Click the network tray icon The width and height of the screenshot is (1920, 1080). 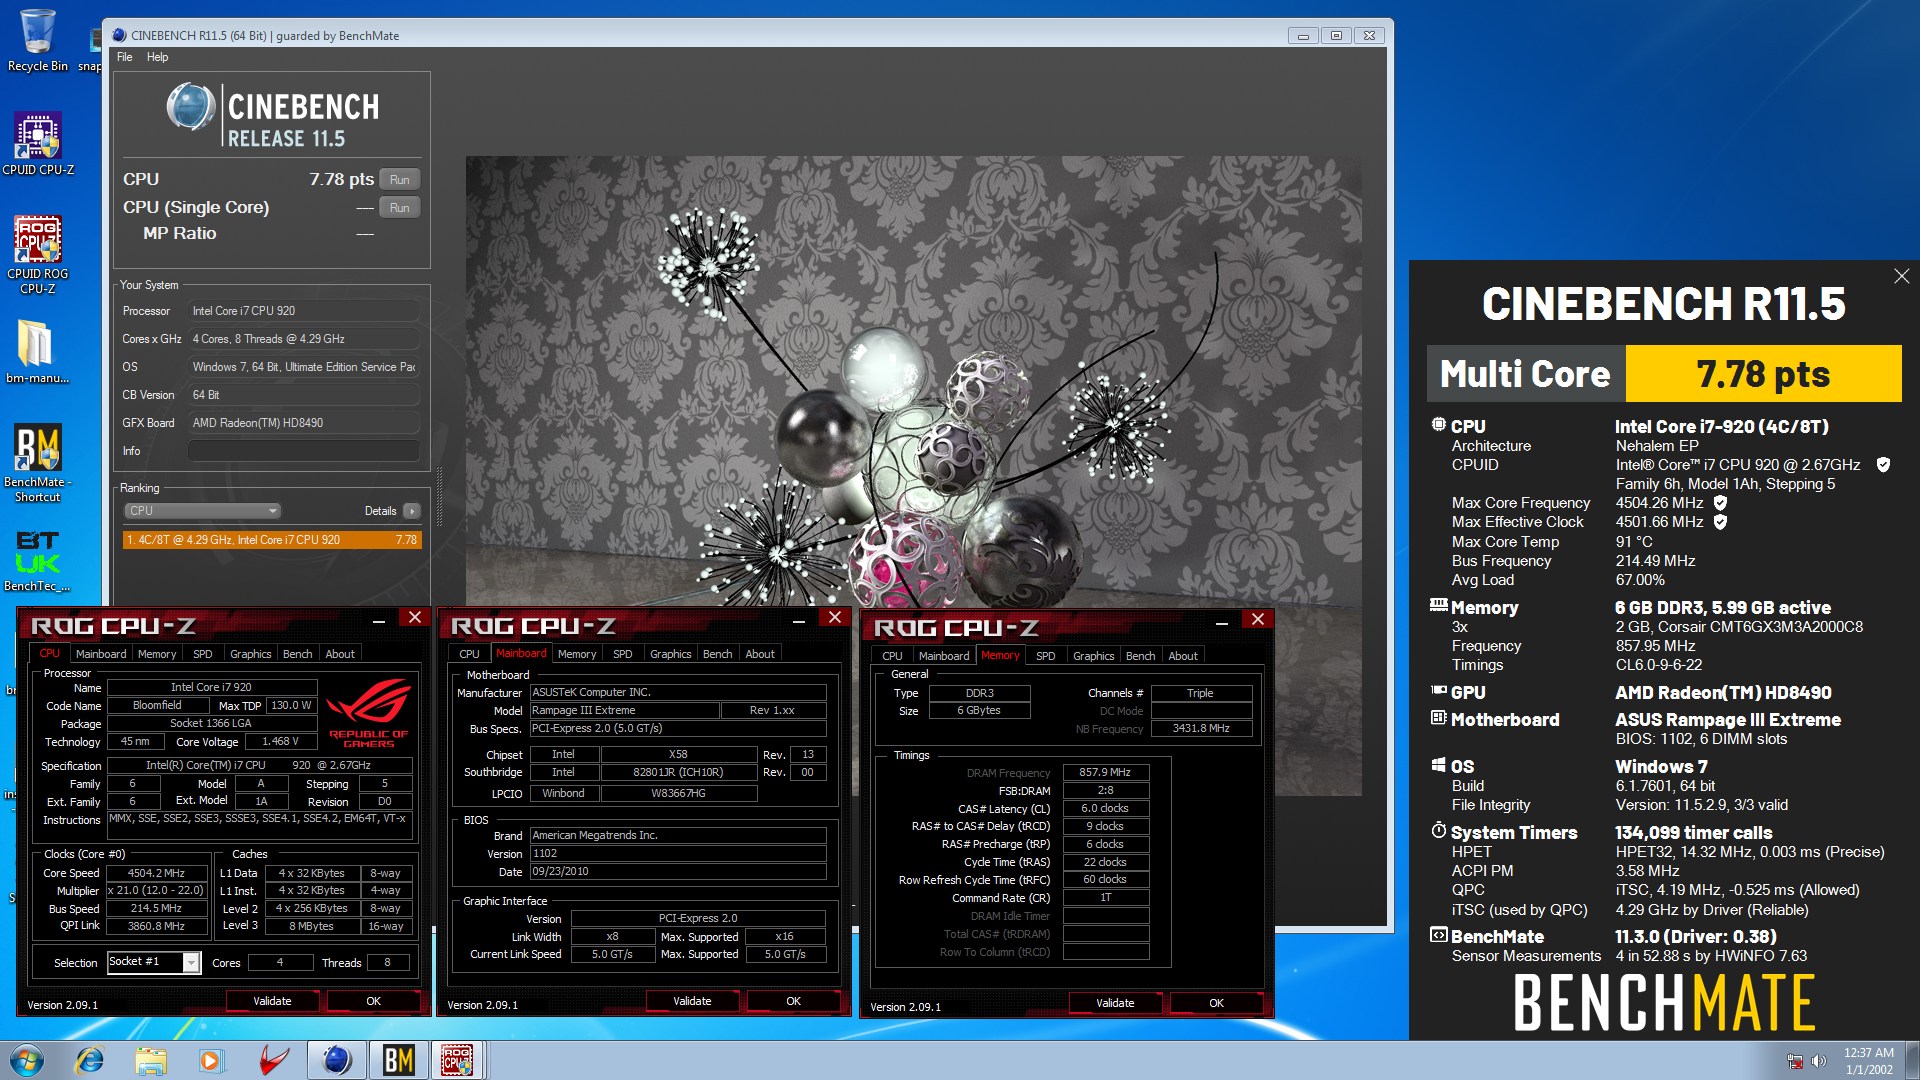pos(1795,1061)
